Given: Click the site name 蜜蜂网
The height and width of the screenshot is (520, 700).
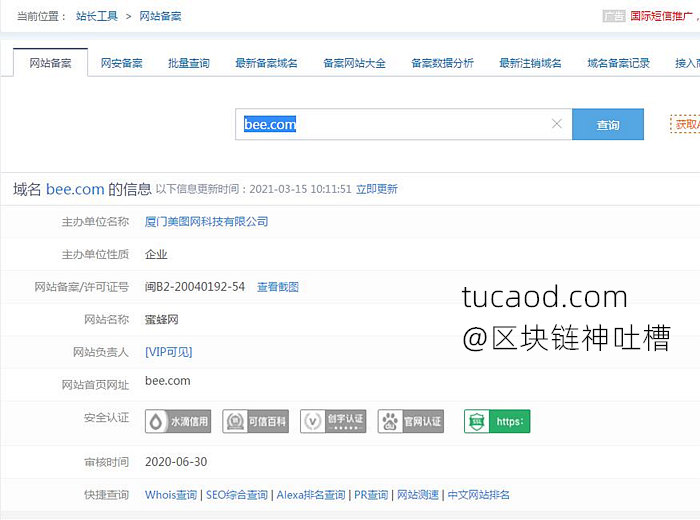Looking at the screenshot, I should pos(162,319).
